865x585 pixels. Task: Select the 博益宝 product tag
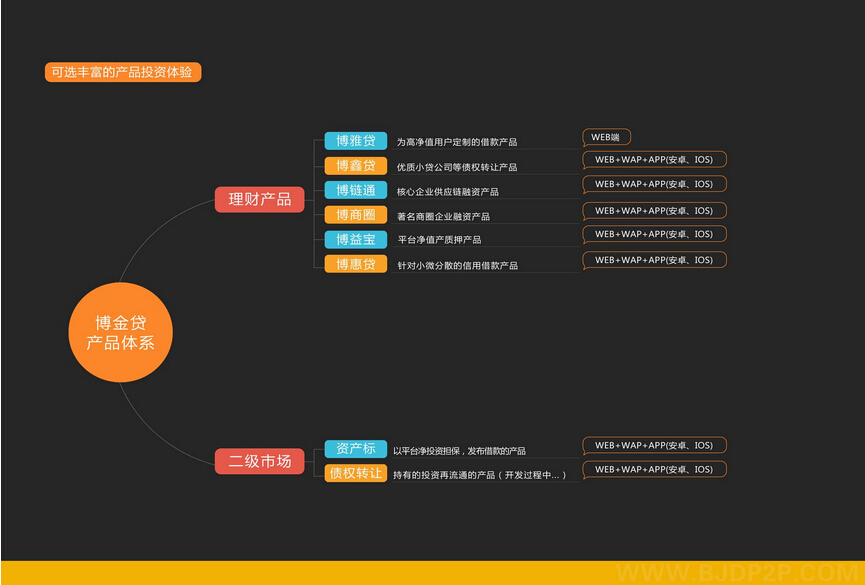(355, 239)
